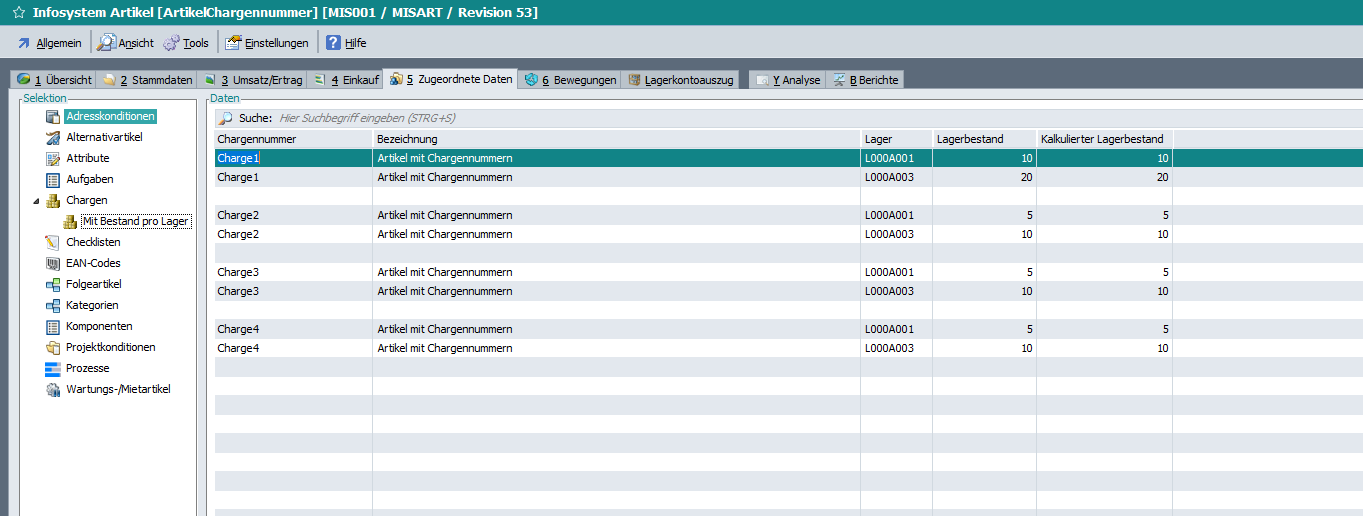Screen dimensions: 1363x516
Task: Collapse the Chargen tree node
Action: click(37, 201)
